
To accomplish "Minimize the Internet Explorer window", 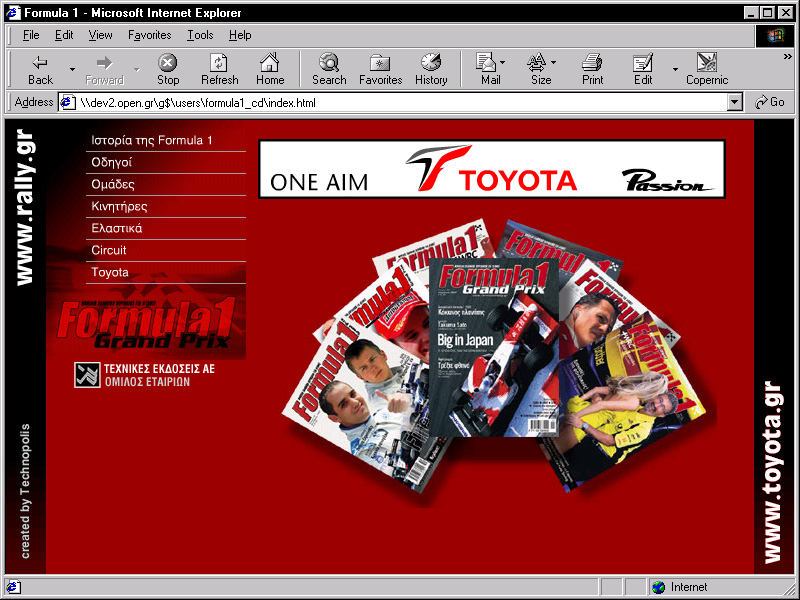I will point(751,13).
